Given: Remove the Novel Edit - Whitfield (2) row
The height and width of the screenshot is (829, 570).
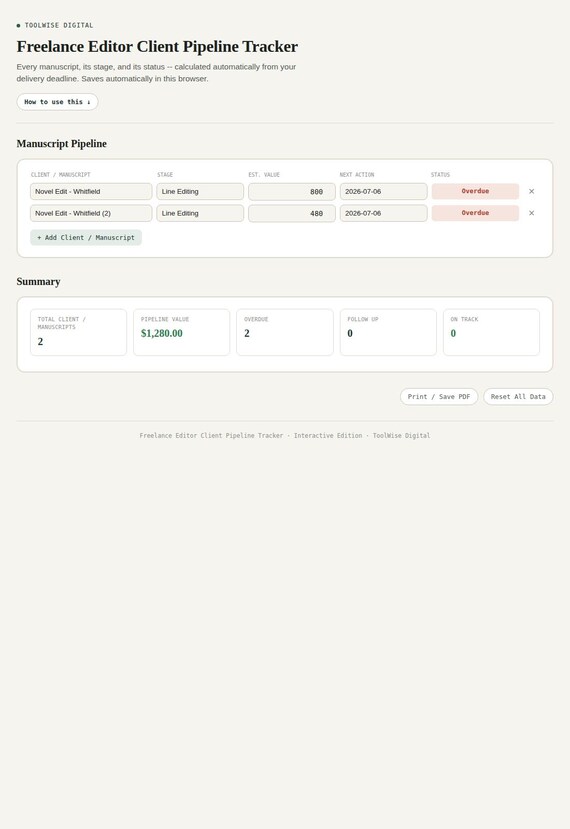Looking at the screenshot, I should coord(531,213).
